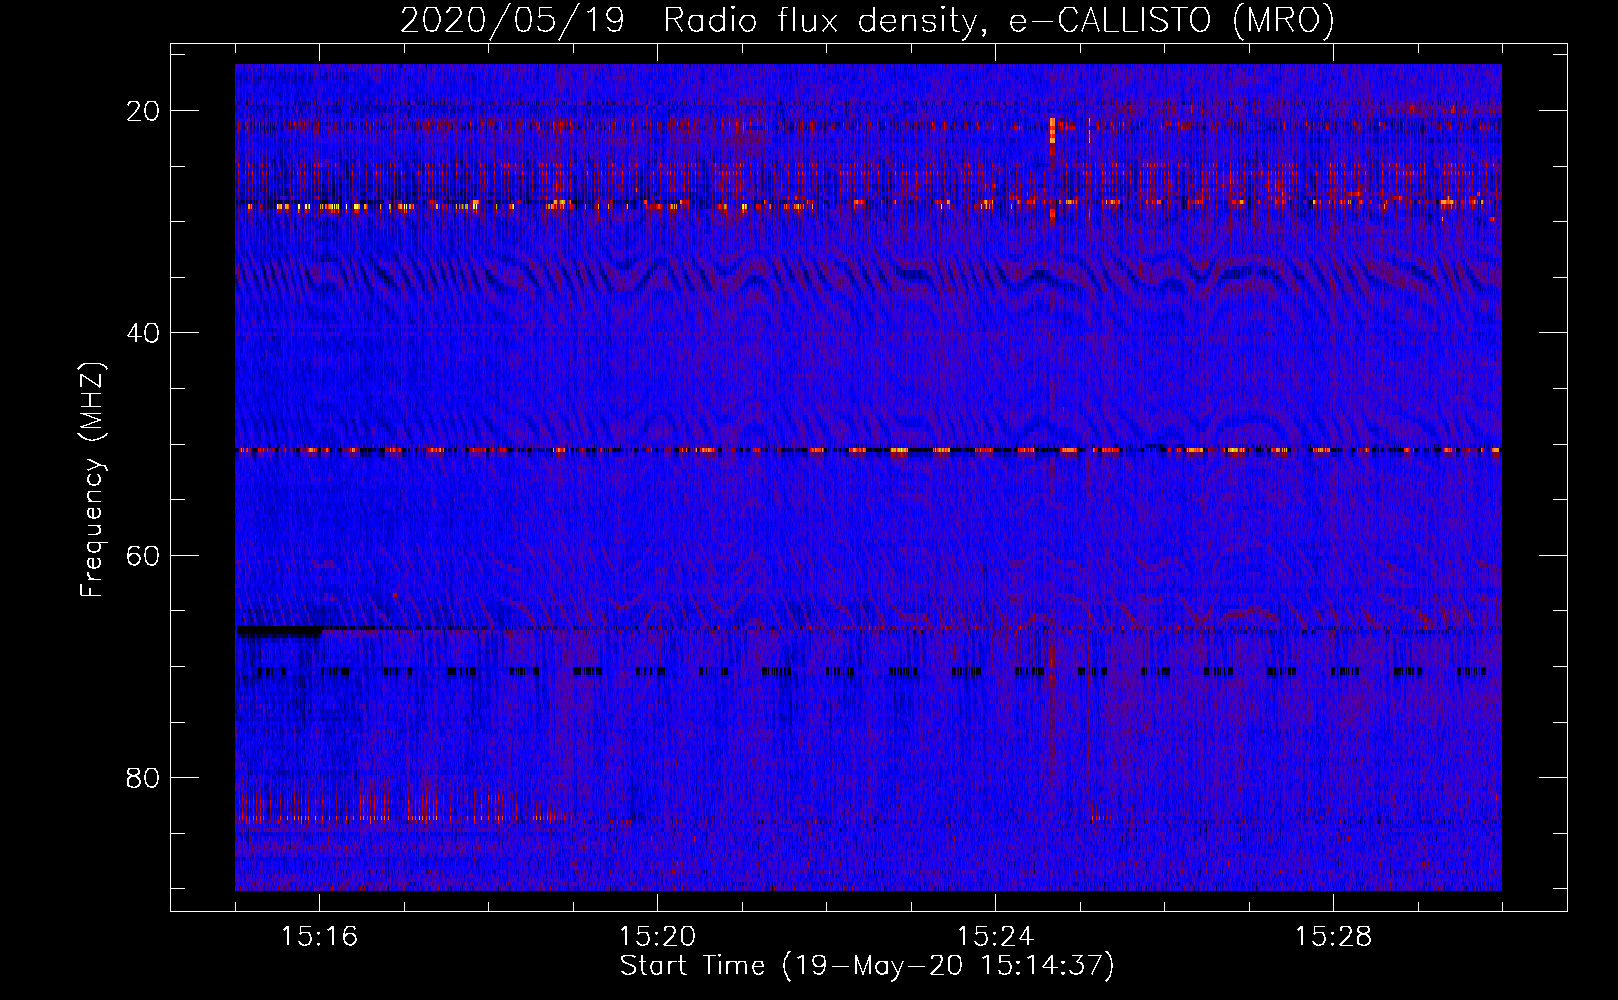This screenshot has height=1000, width=1618.
Task: Click the bright vertical burst at 20 MHz after 15:24
Action: [1052, 131]
